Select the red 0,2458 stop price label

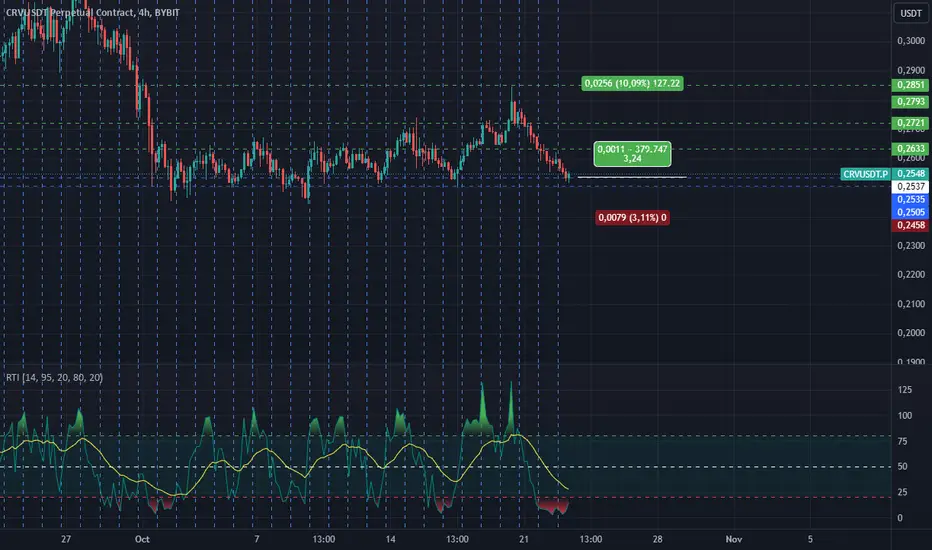point(911,225)
